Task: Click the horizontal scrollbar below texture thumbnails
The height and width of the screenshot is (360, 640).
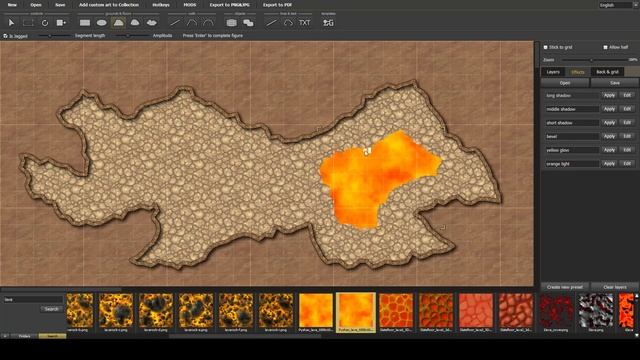Action: coord(245,336)
